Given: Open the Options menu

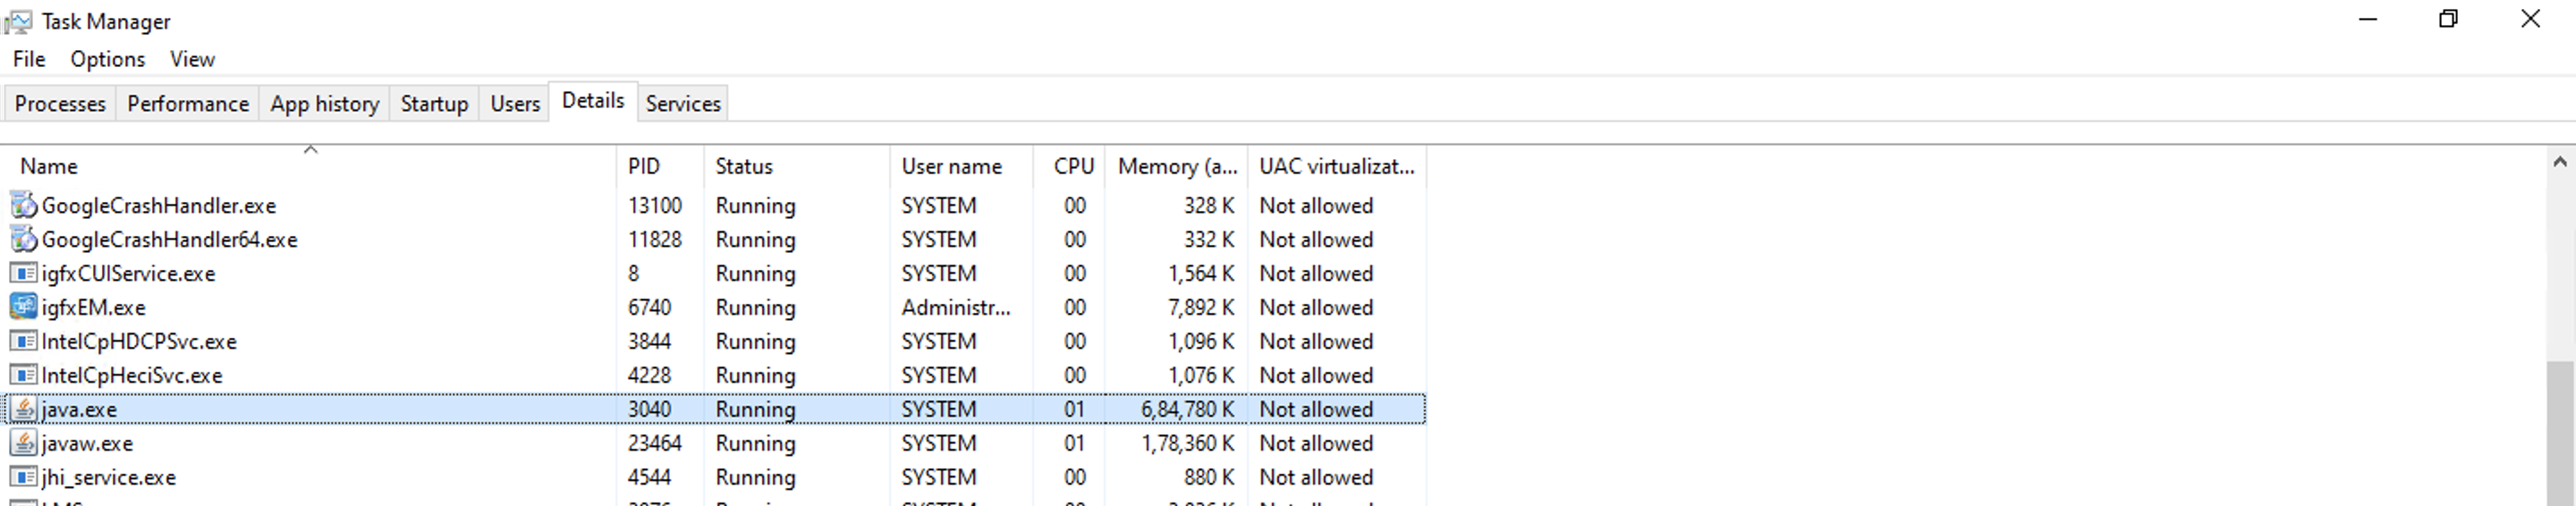Looking at the screenshot, I should tap(107, 59).
